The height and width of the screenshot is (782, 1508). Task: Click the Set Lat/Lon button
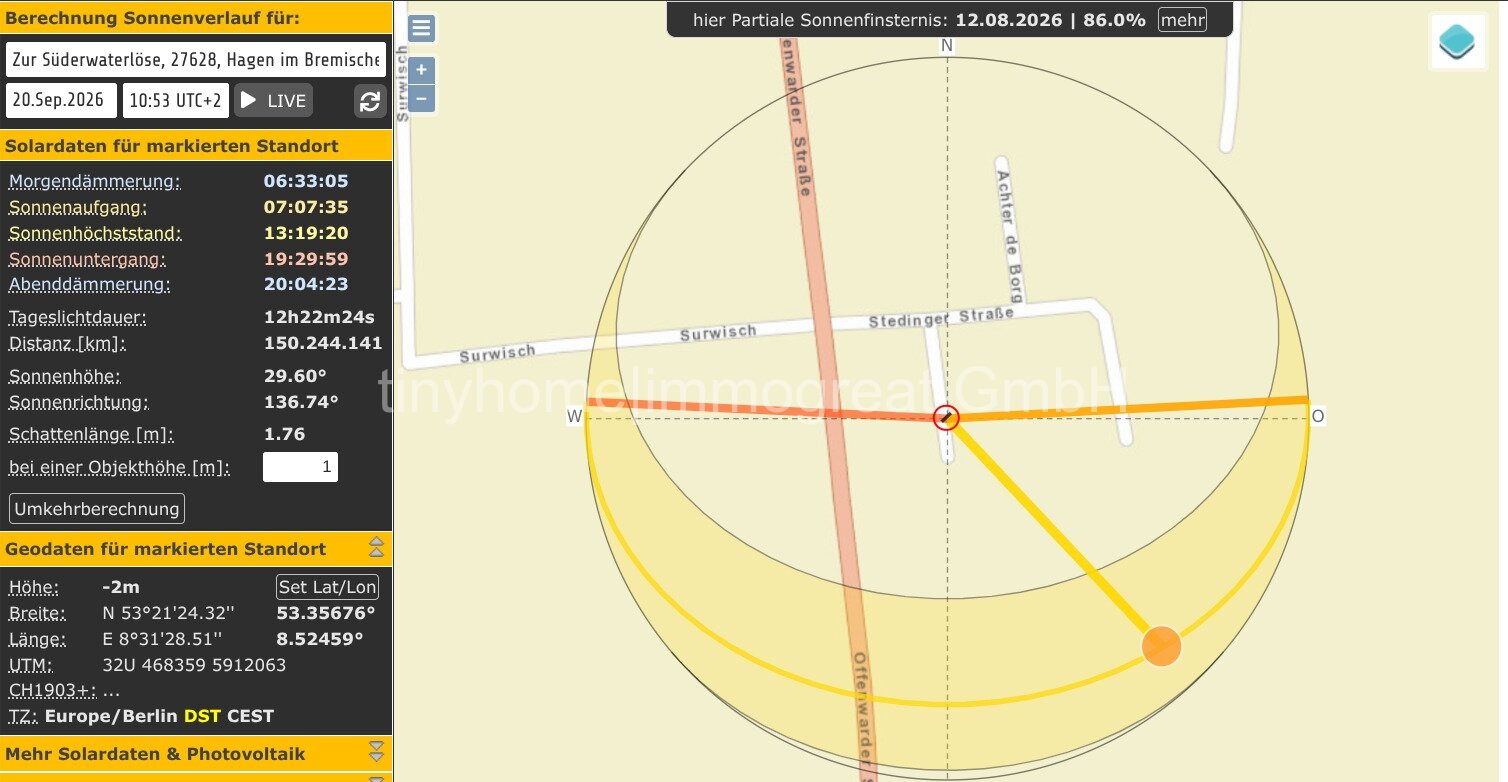pos(328,587)
